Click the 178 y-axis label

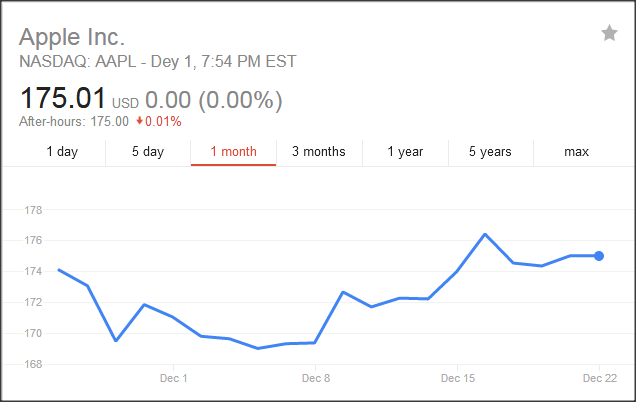pos(31,210)
